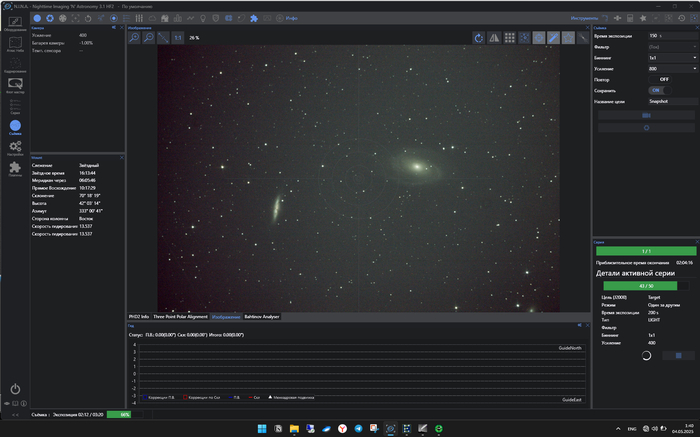
Task: Open the Equipment (Оборудование) sidebar section
Action: 15,22
